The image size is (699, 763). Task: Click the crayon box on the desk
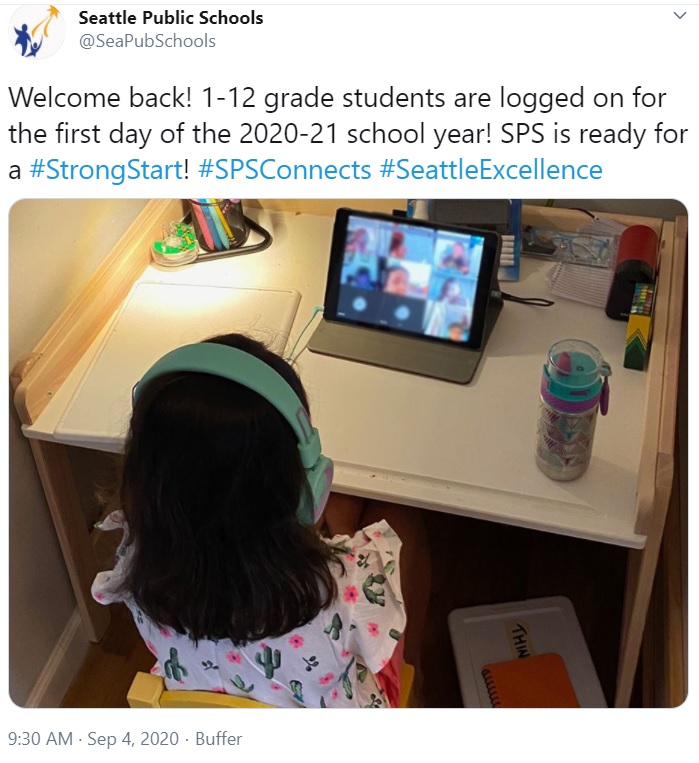click(640, 326)
